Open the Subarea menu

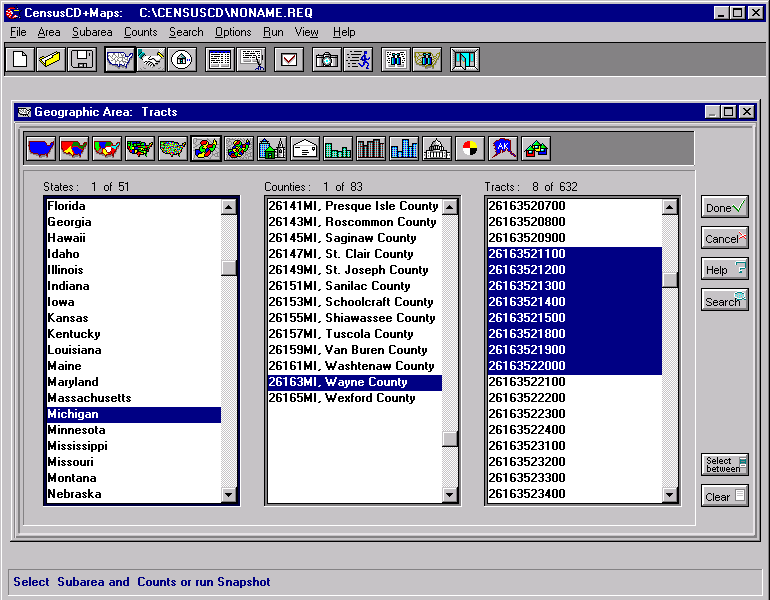(91, 32)
